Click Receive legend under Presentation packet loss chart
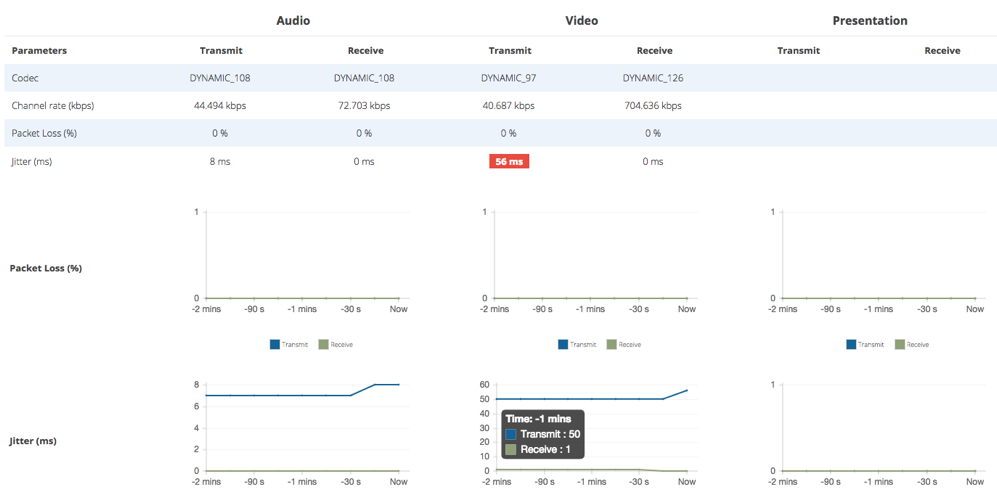The height and width of the screenshot is (498, 997). 912,344
